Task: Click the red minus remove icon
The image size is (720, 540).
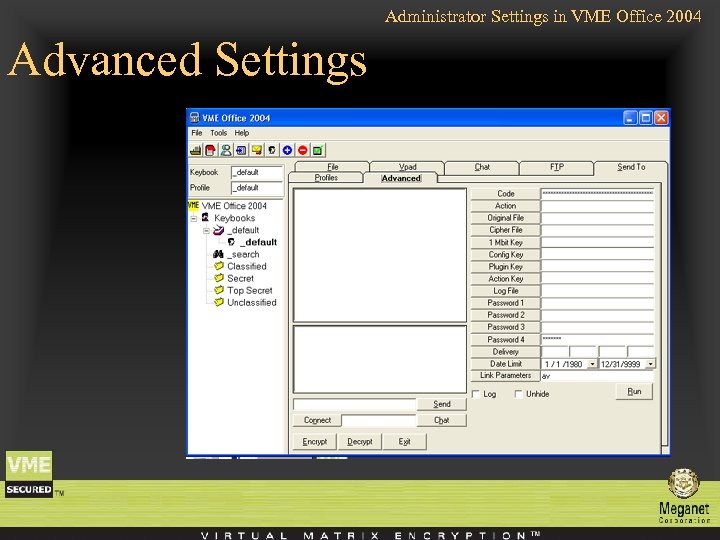Action: click(303, 150)
